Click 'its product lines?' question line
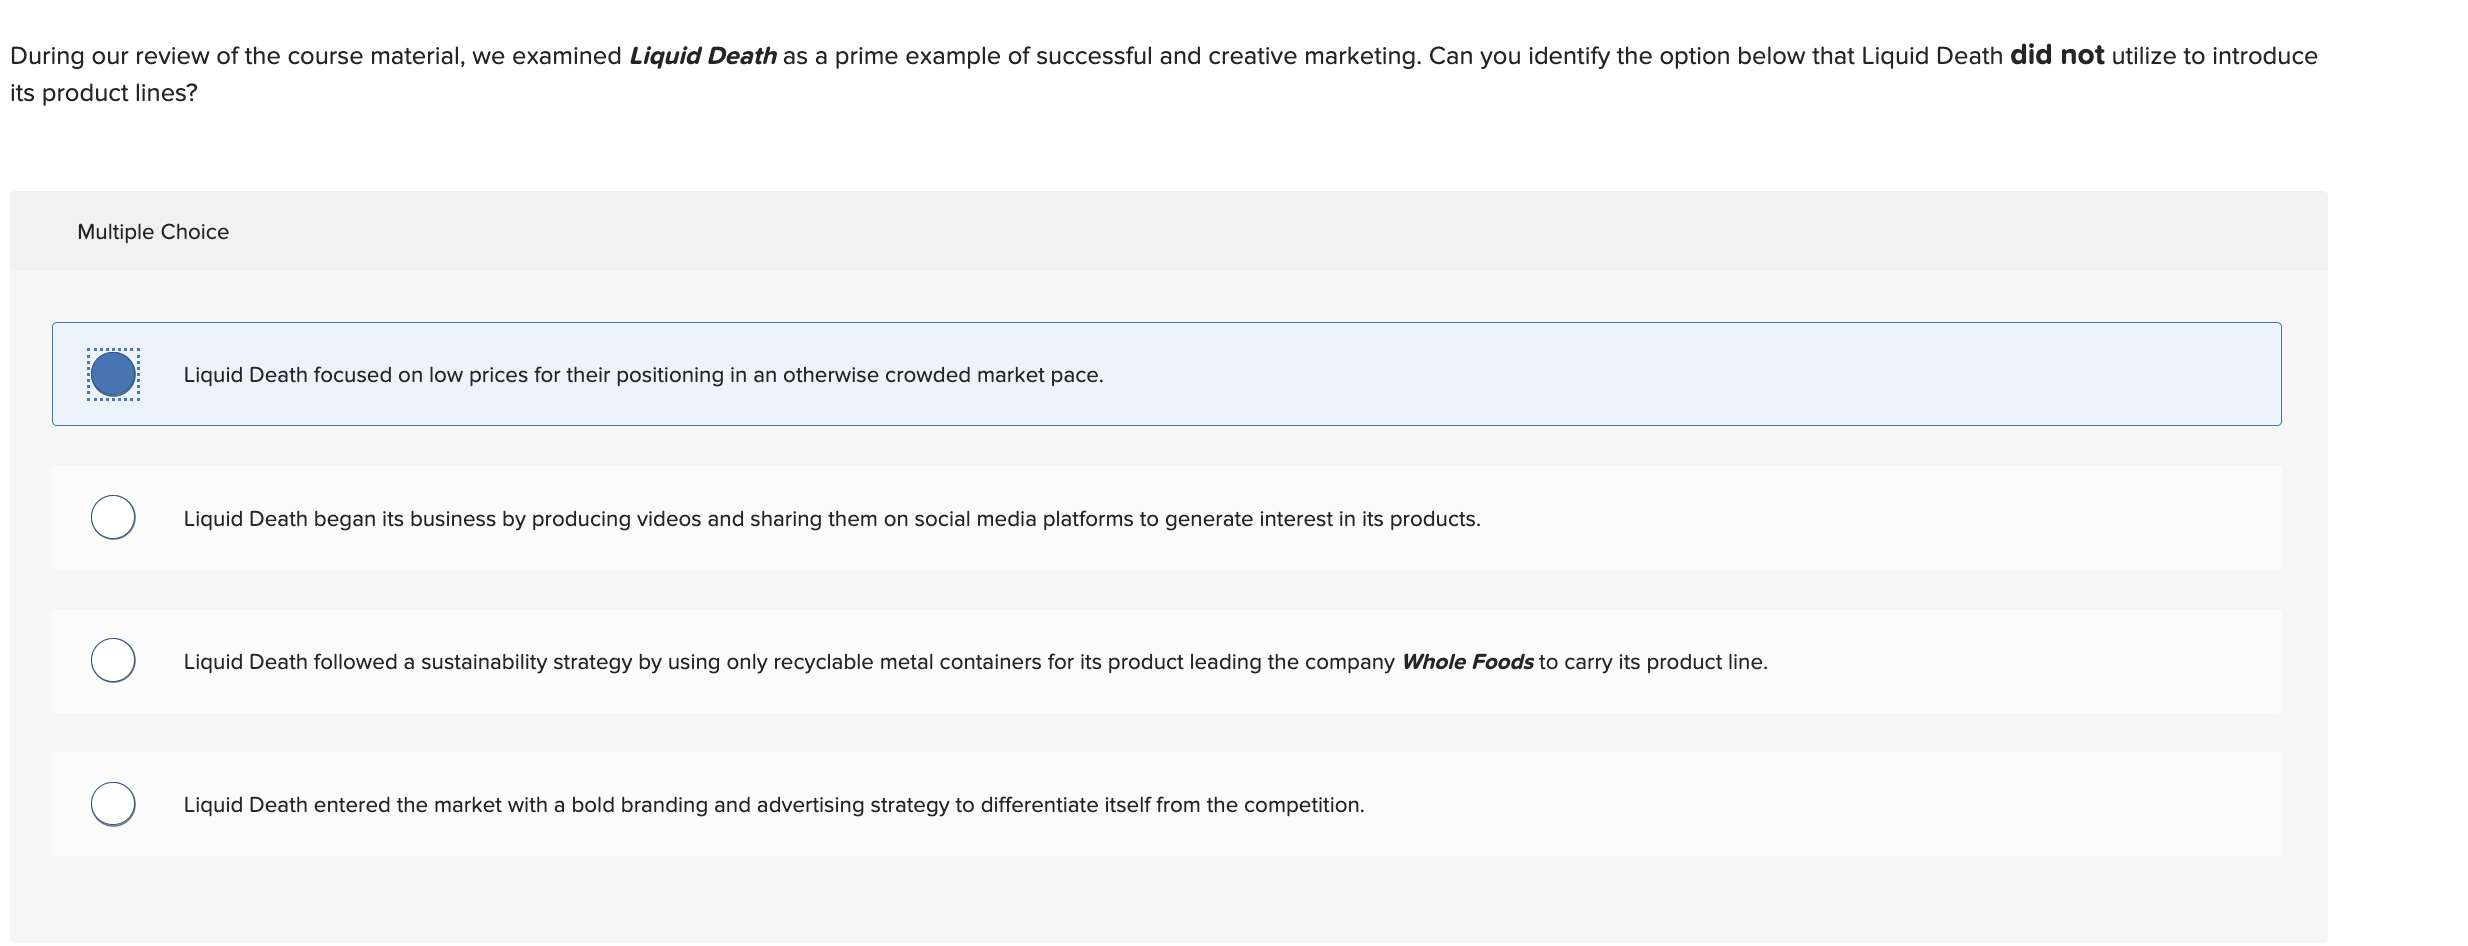The width and height of the screenshot is (2468, 946). click(x=104, y=93)
